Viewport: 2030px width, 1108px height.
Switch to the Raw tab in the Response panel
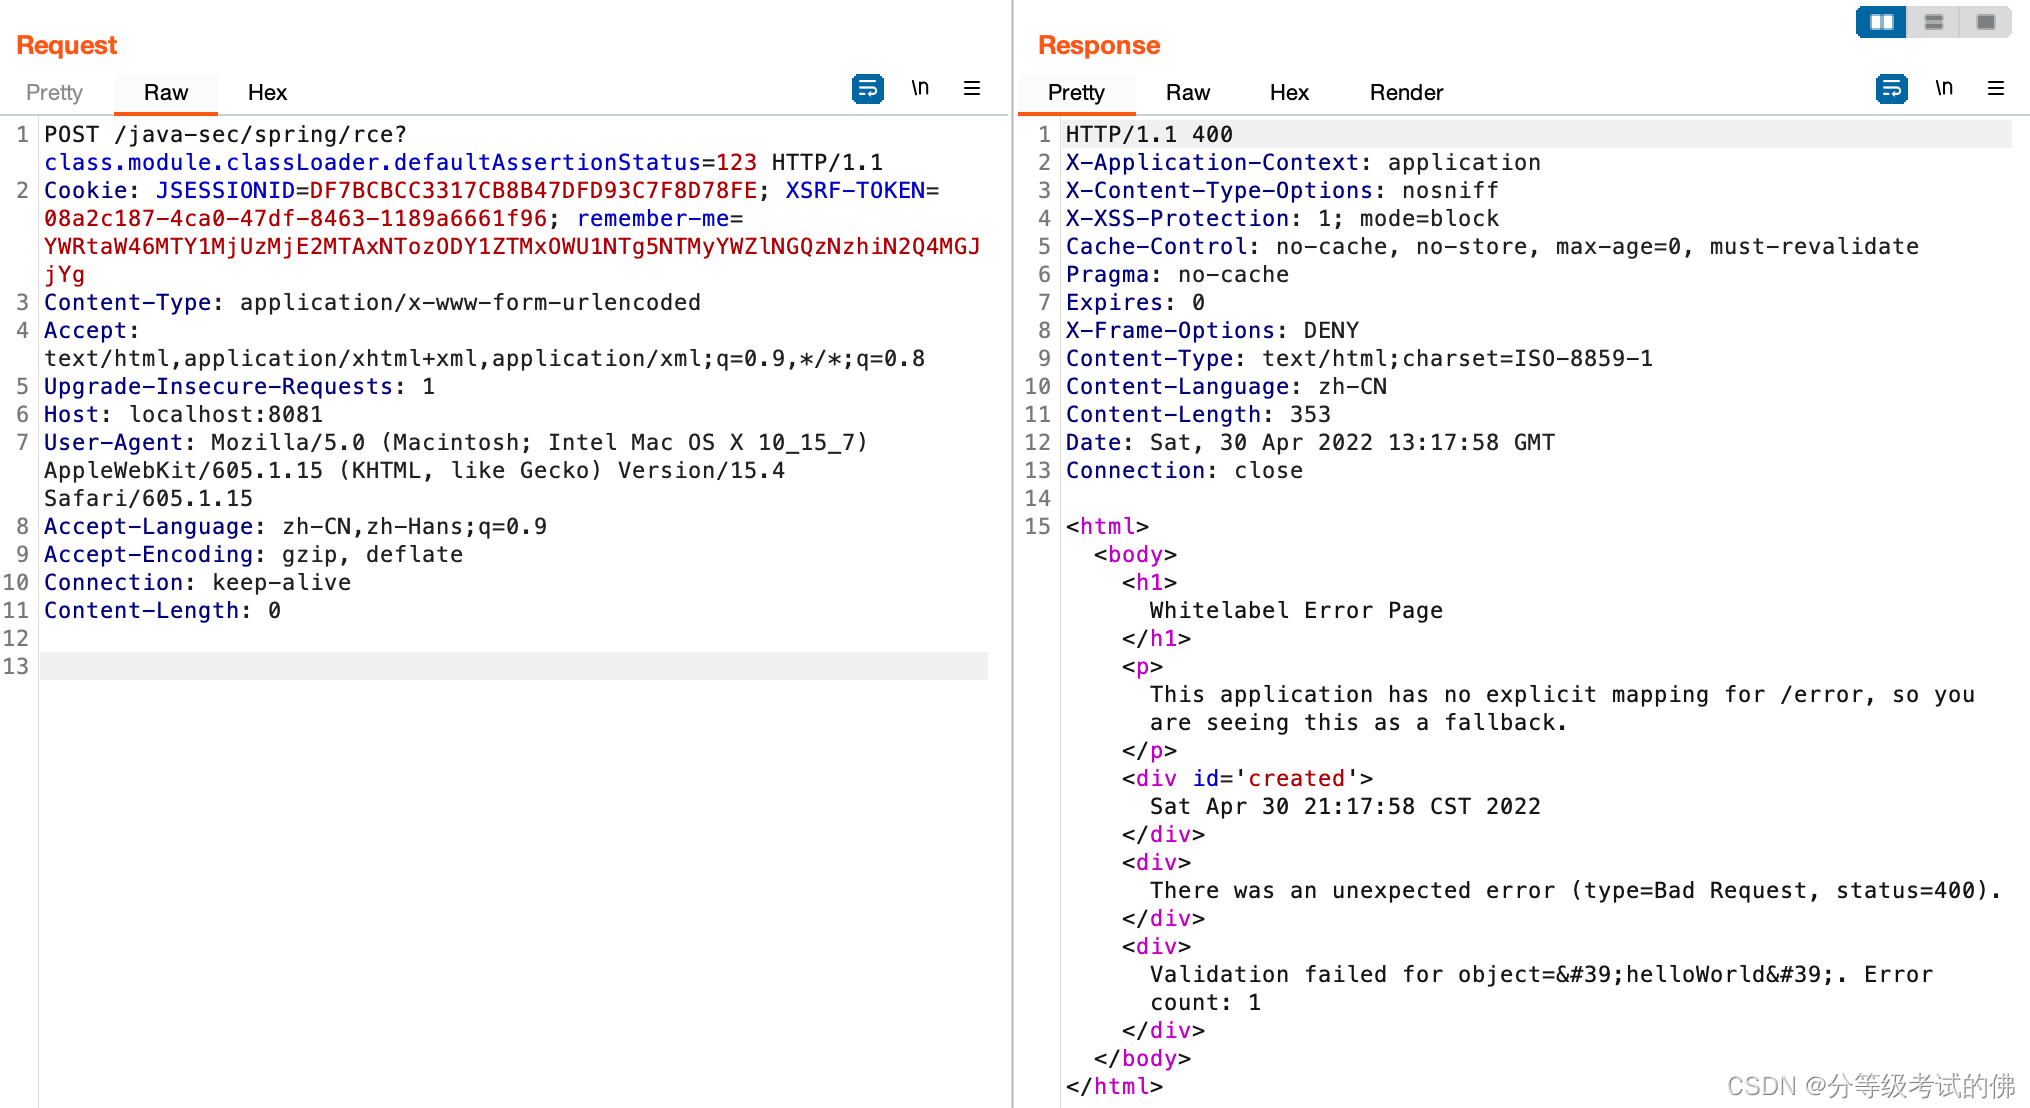[x=1187, y=92]
